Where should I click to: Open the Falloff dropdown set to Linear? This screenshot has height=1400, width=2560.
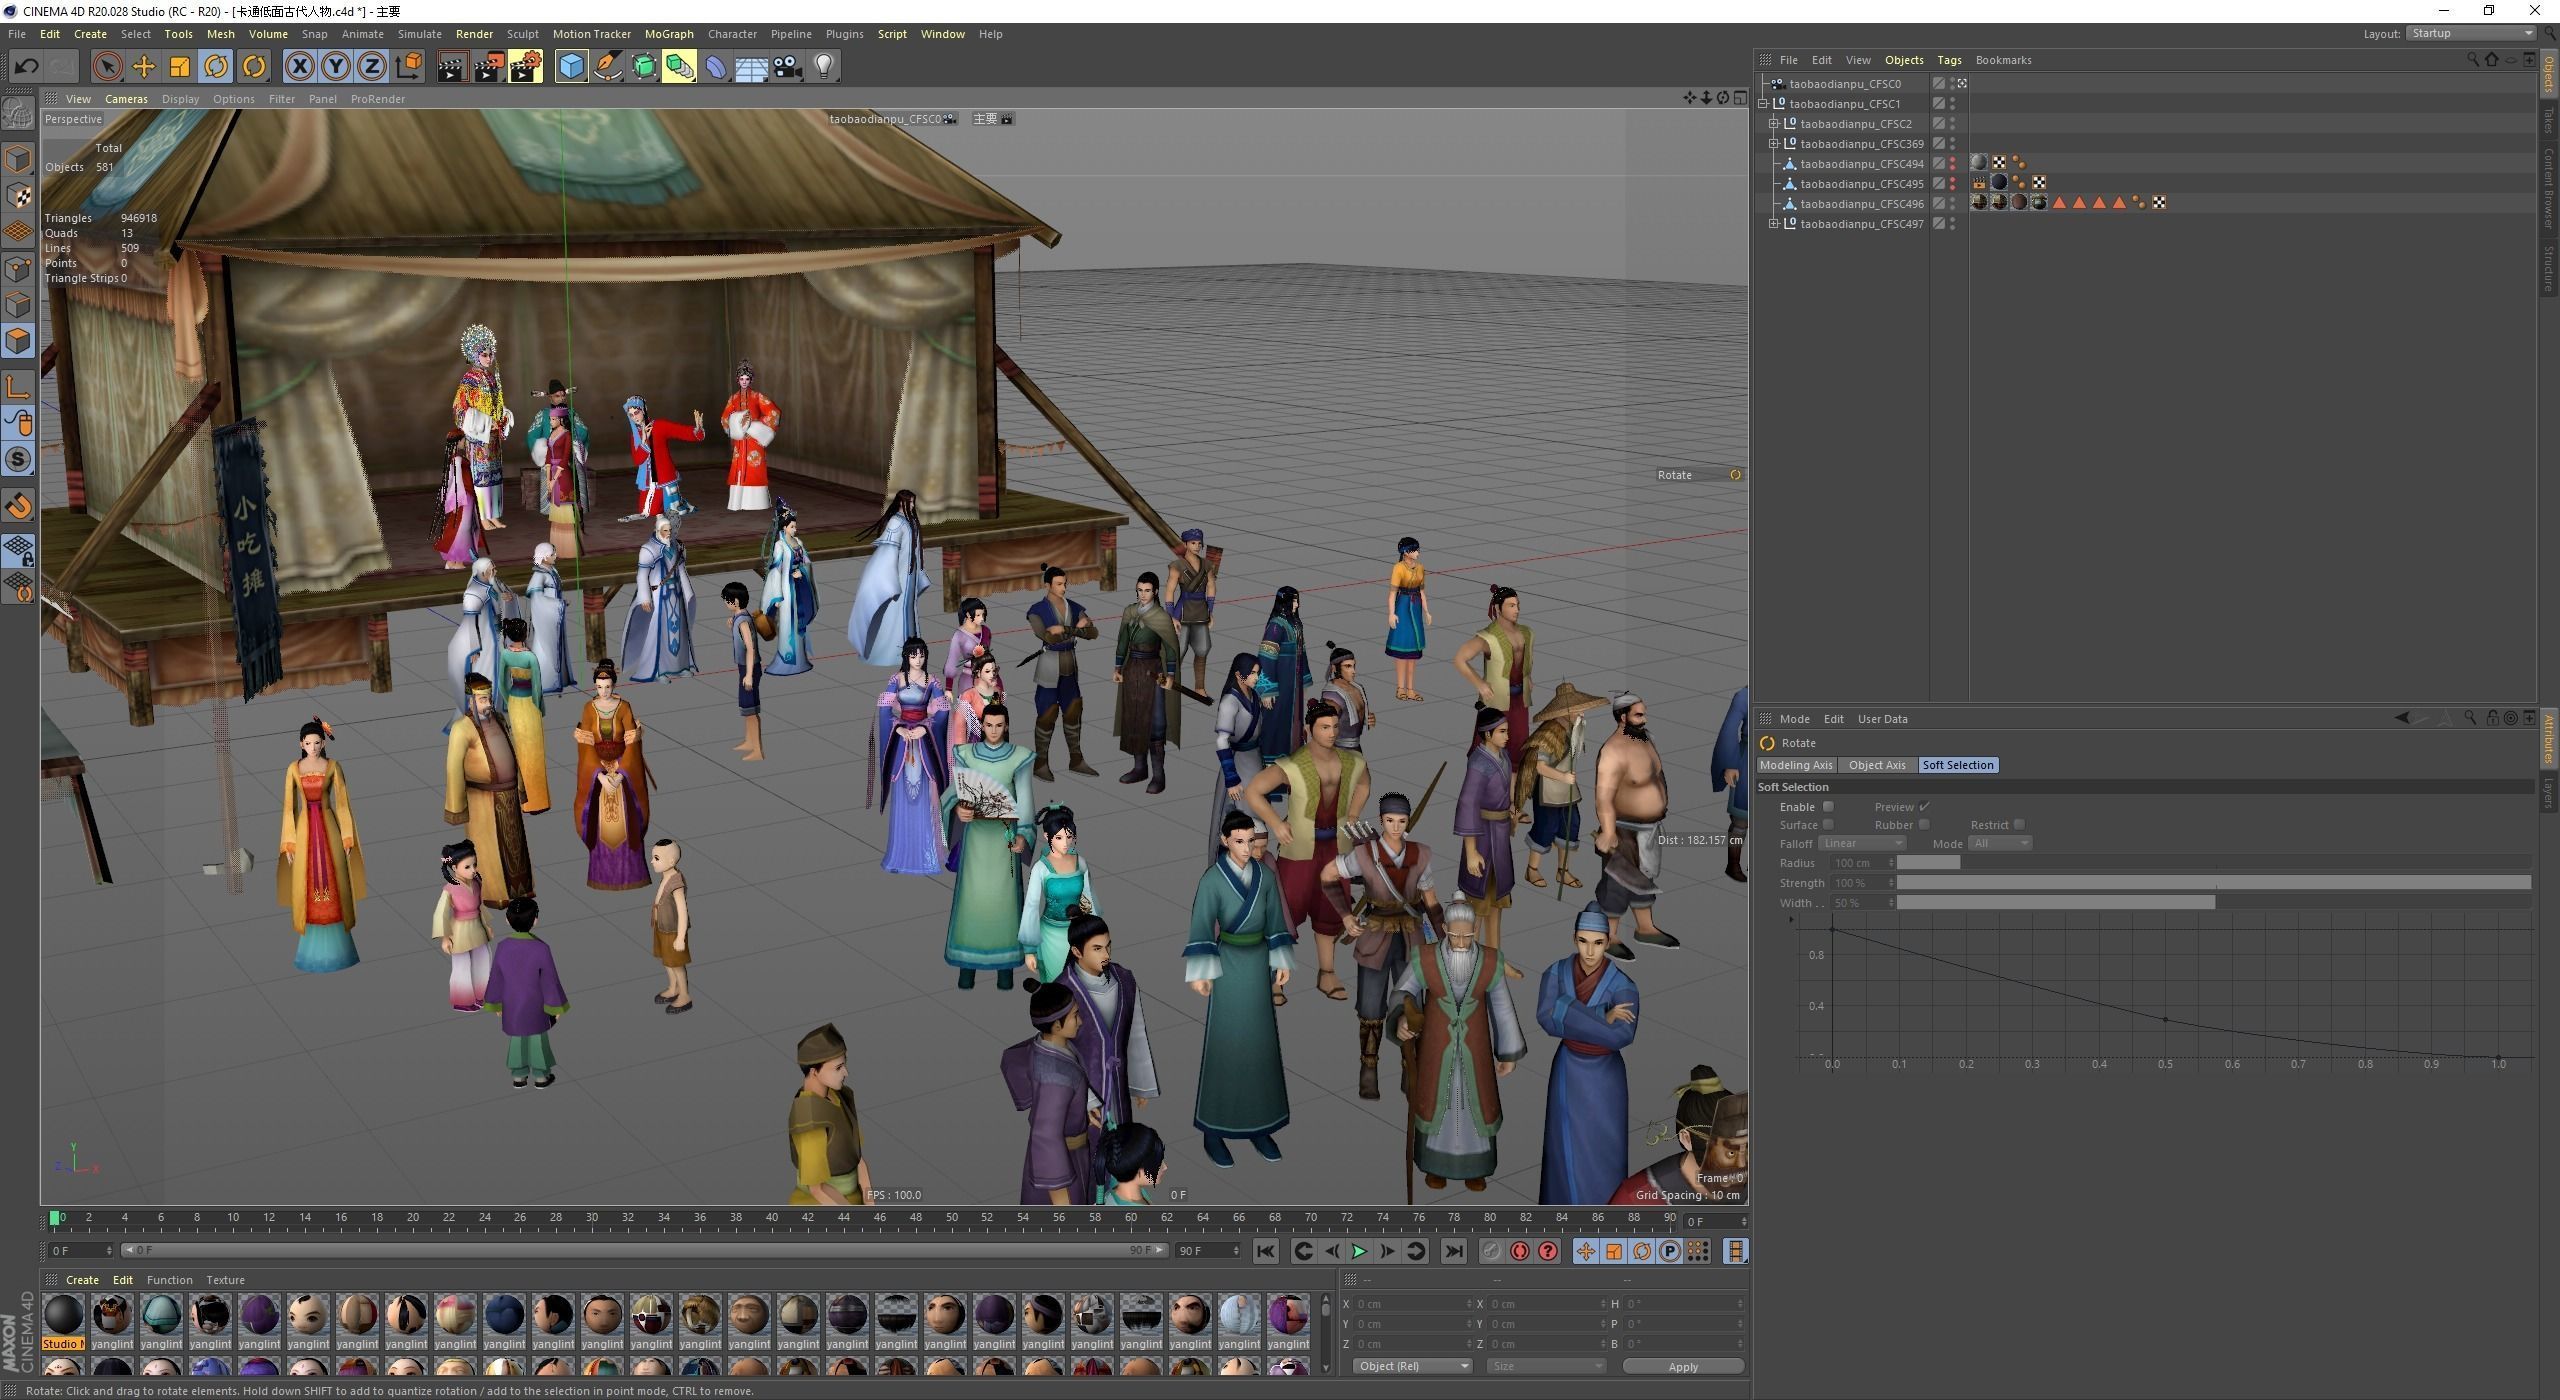point(1862,843)
